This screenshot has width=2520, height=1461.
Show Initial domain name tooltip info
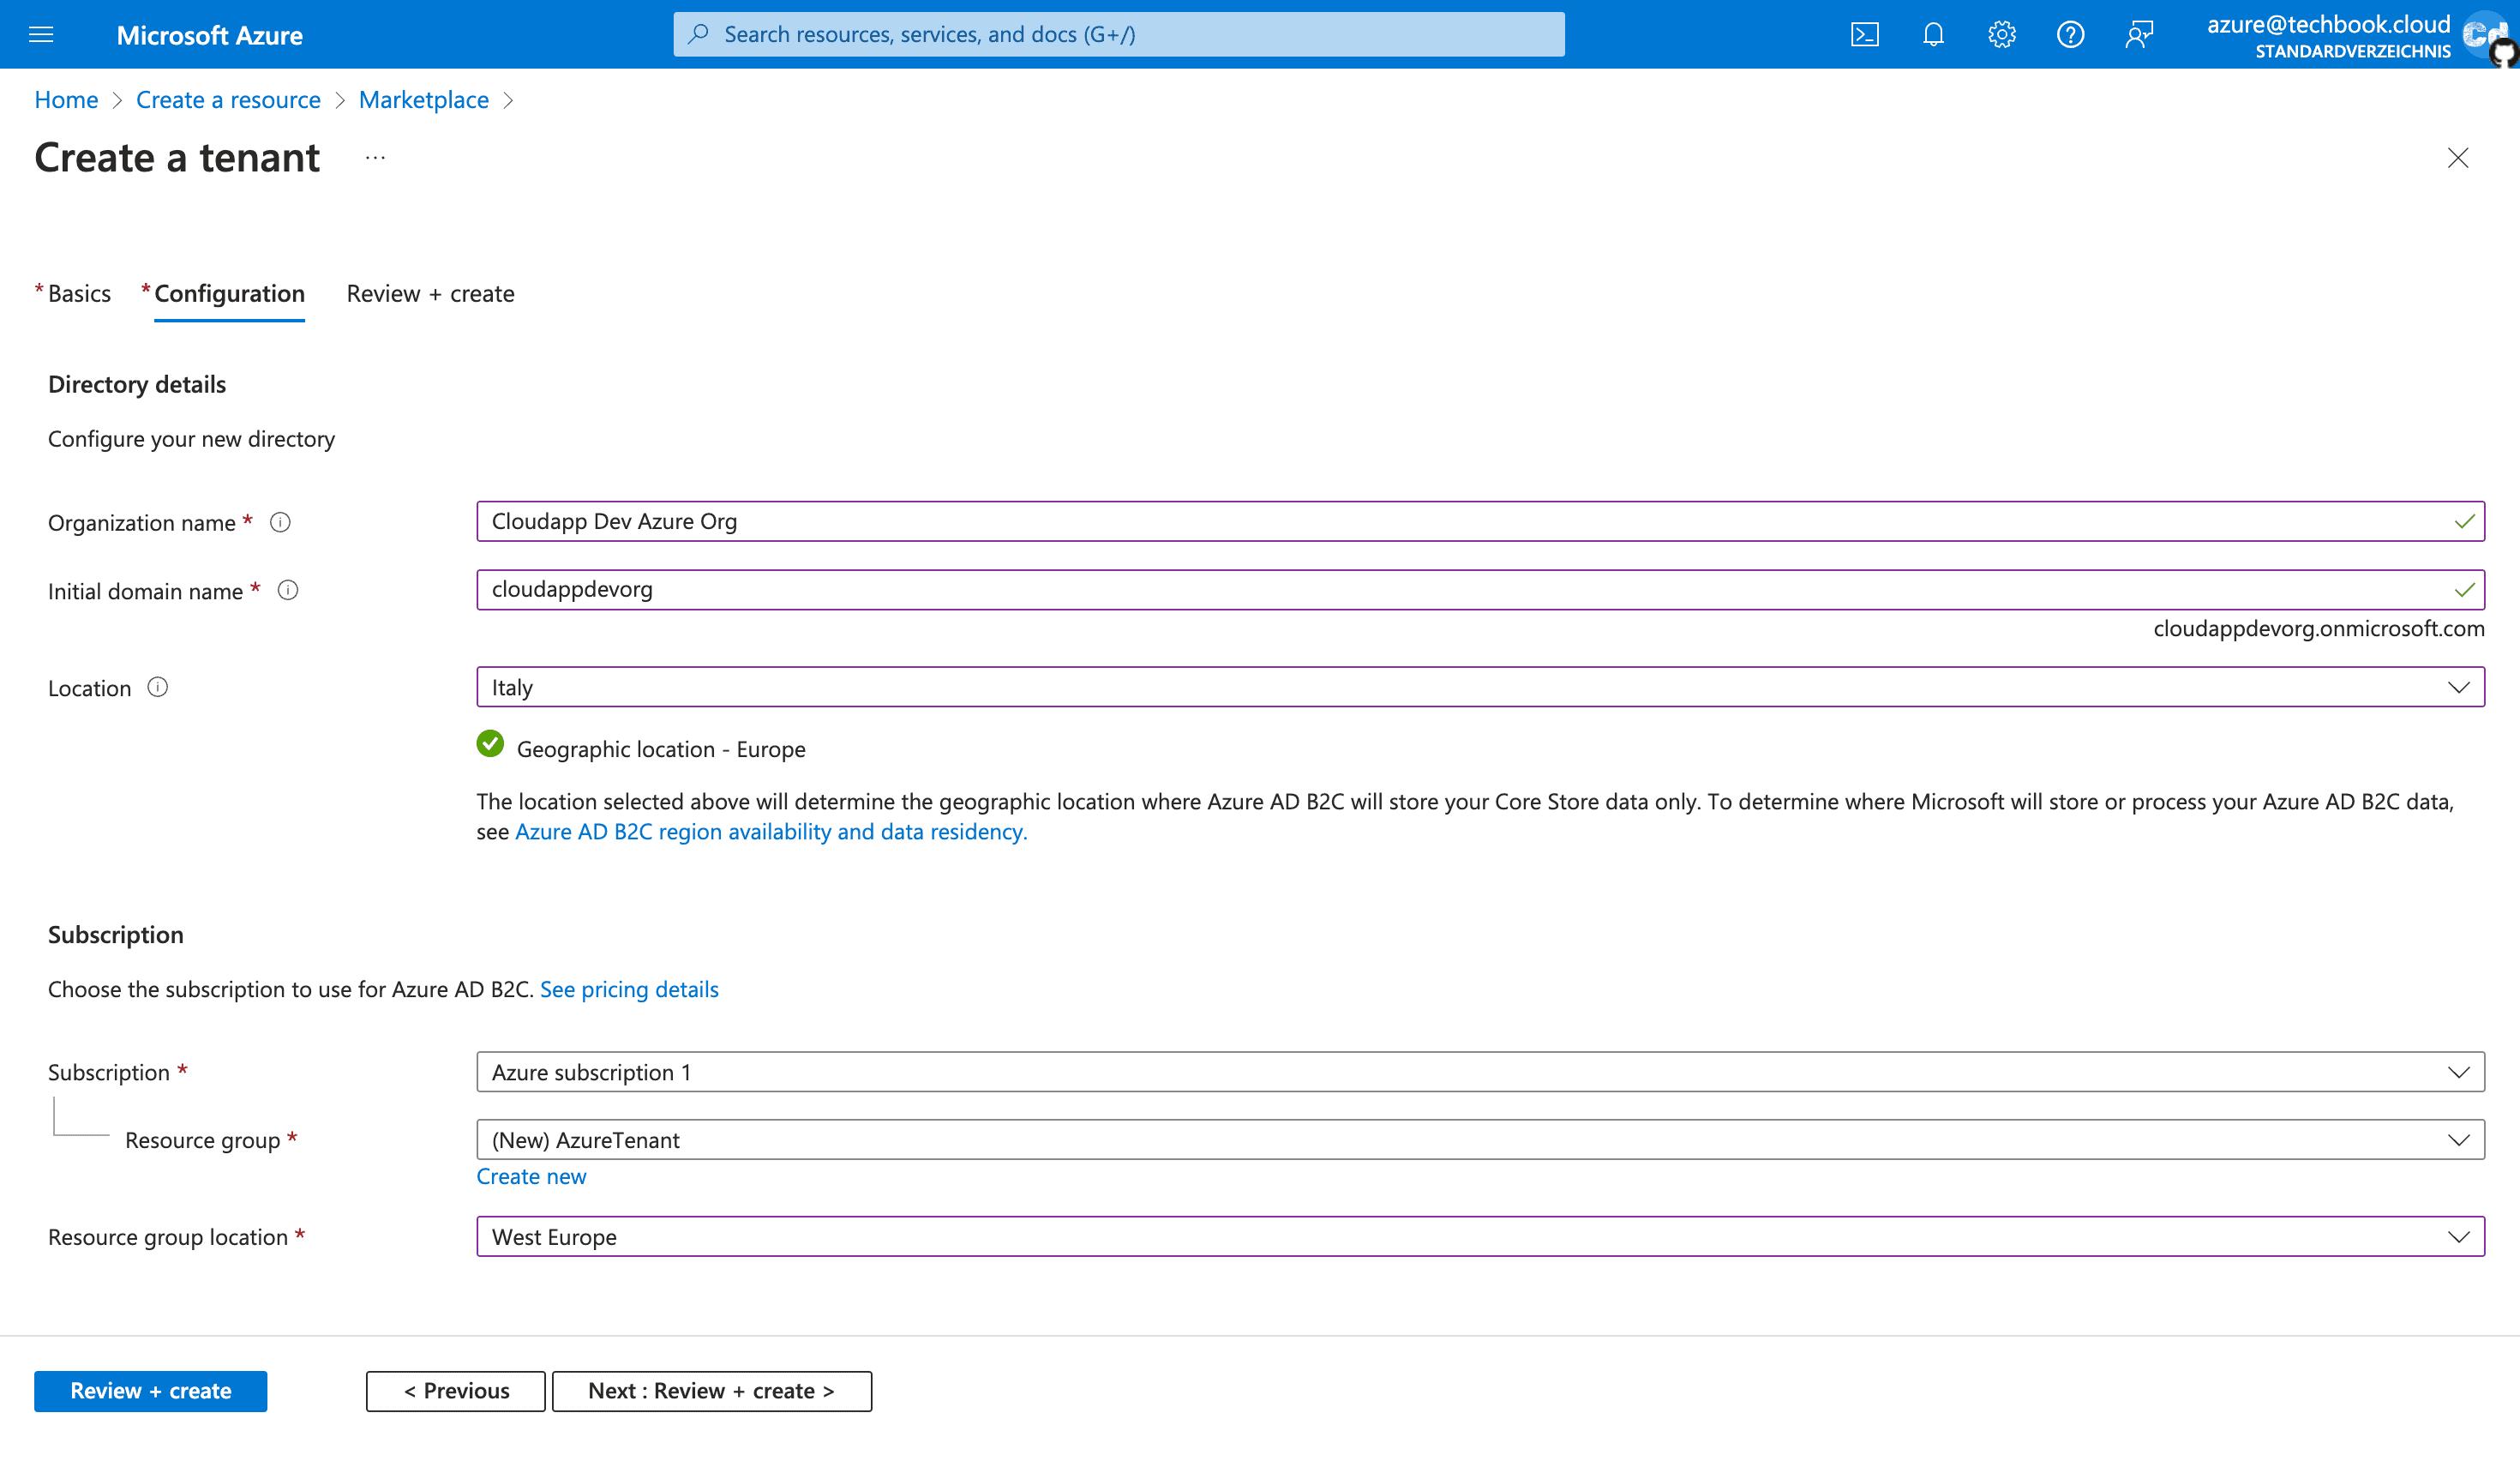[x=288, y=590]
